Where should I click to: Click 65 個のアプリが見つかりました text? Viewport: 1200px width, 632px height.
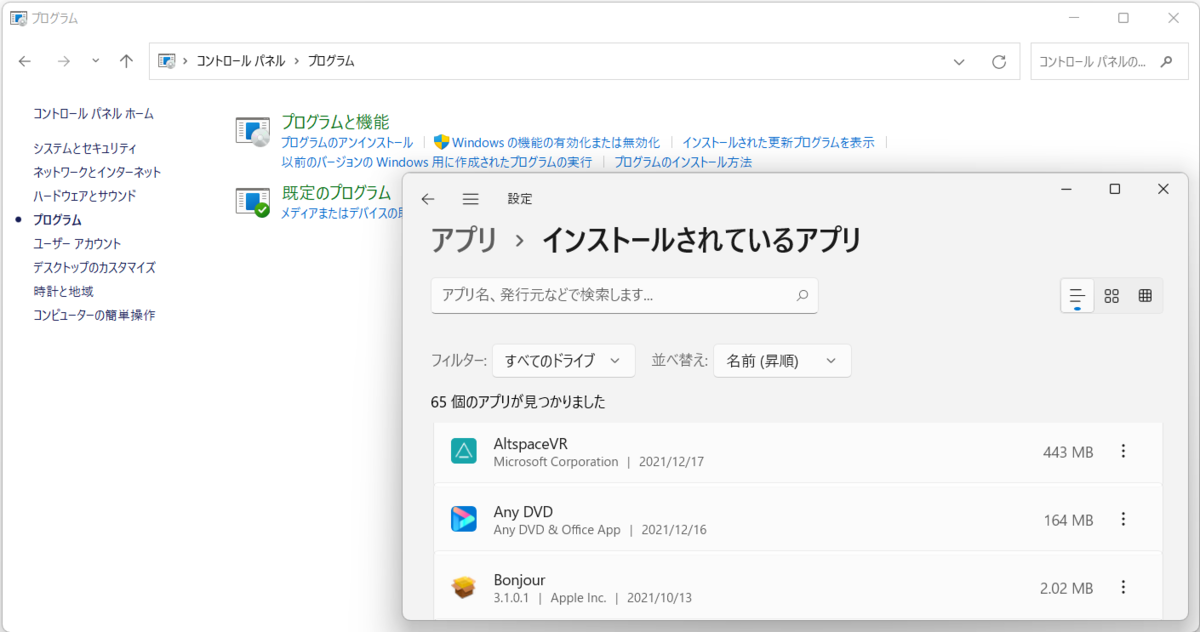tap(518, 402)
